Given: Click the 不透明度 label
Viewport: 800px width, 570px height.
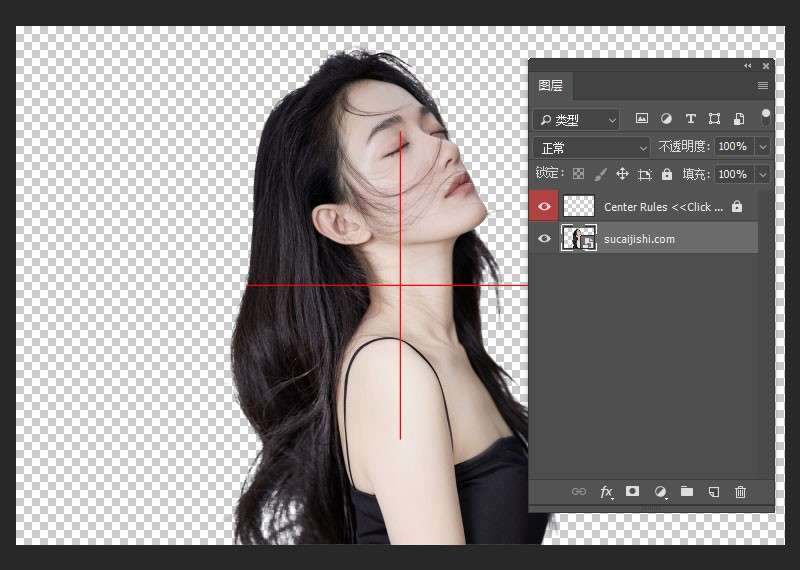Looking at the screenshot, I should coord(684,147).
